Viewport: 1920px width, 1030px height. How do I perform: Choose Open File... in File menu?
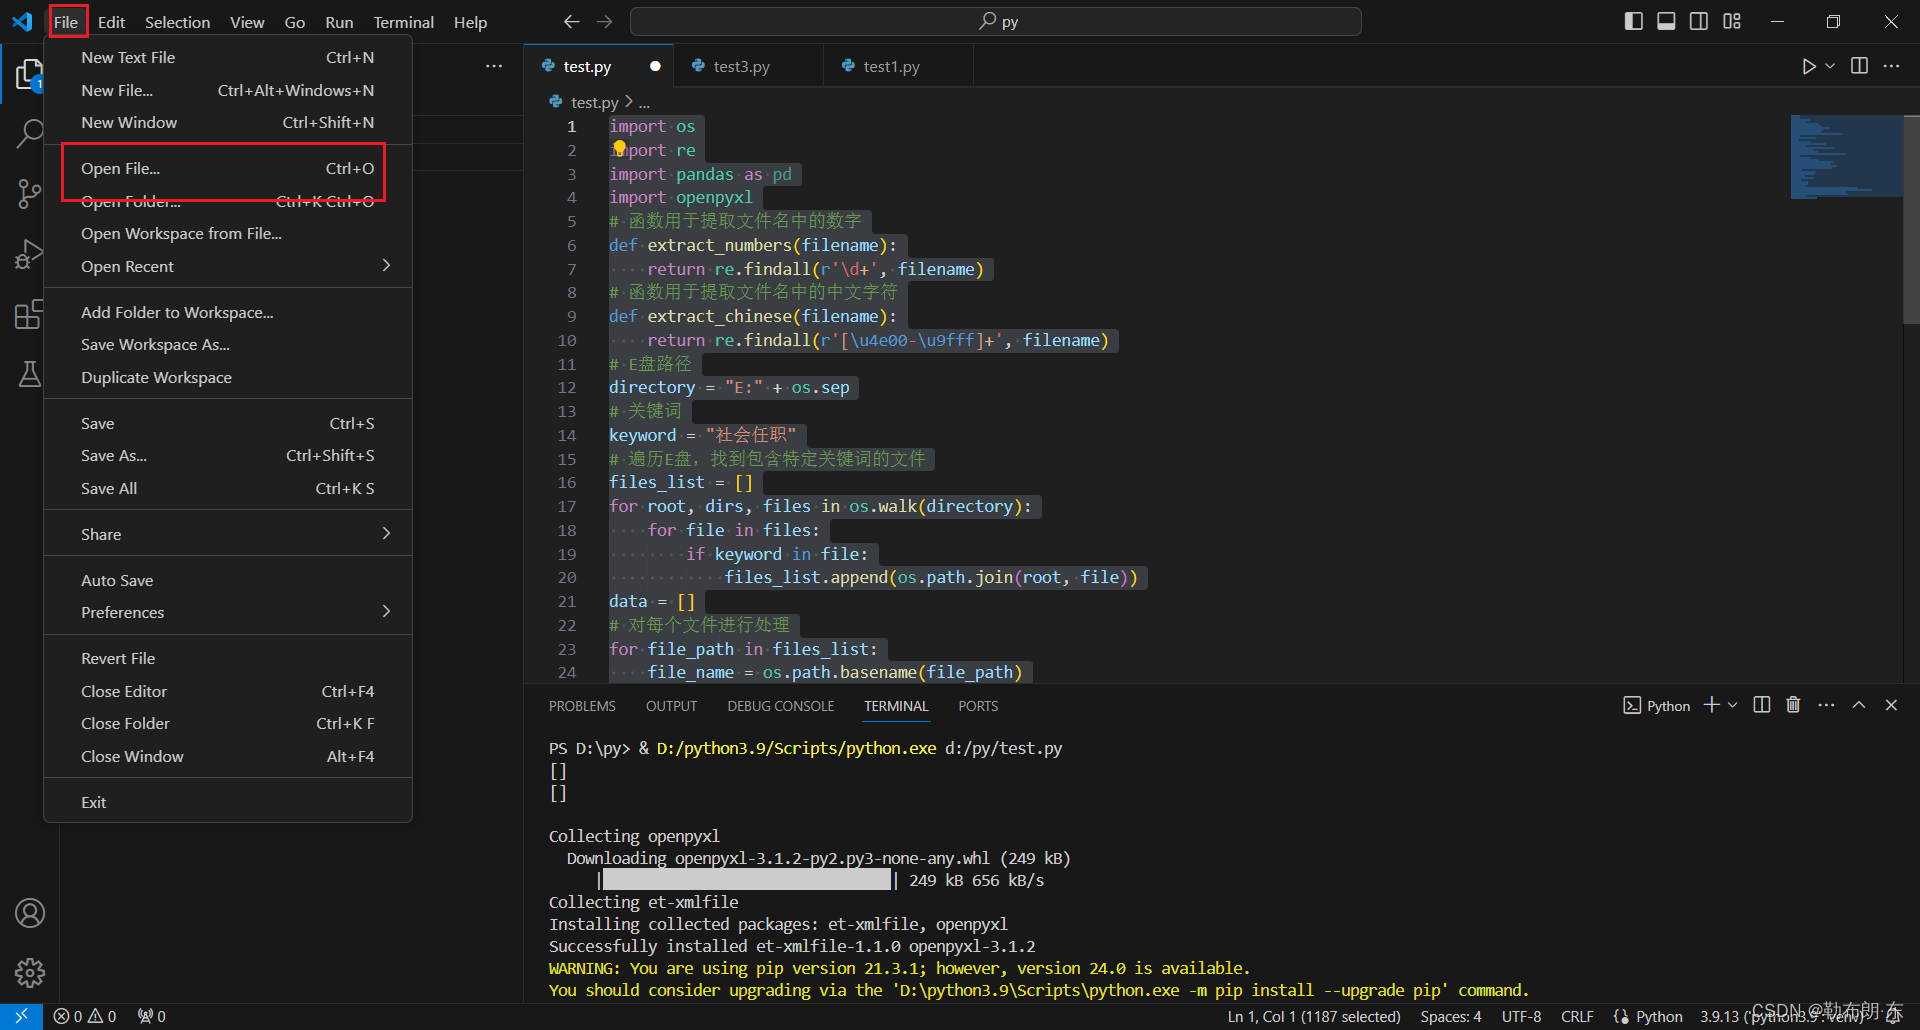(228, 168)
